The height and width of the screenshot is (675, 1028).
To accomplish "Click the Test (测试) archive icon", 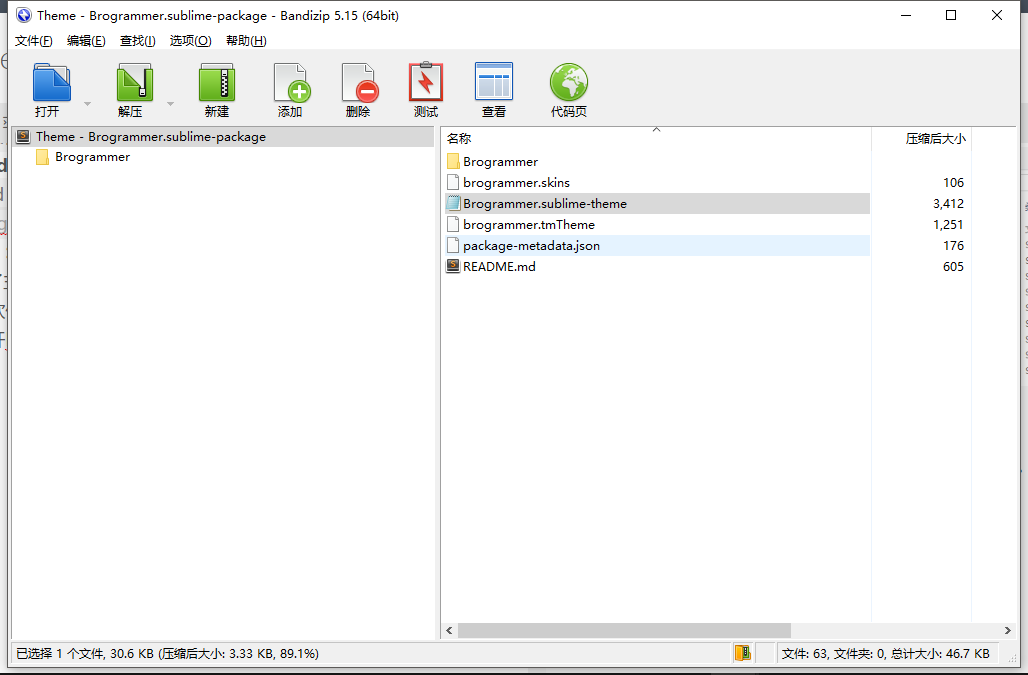I will pos(426,81).
